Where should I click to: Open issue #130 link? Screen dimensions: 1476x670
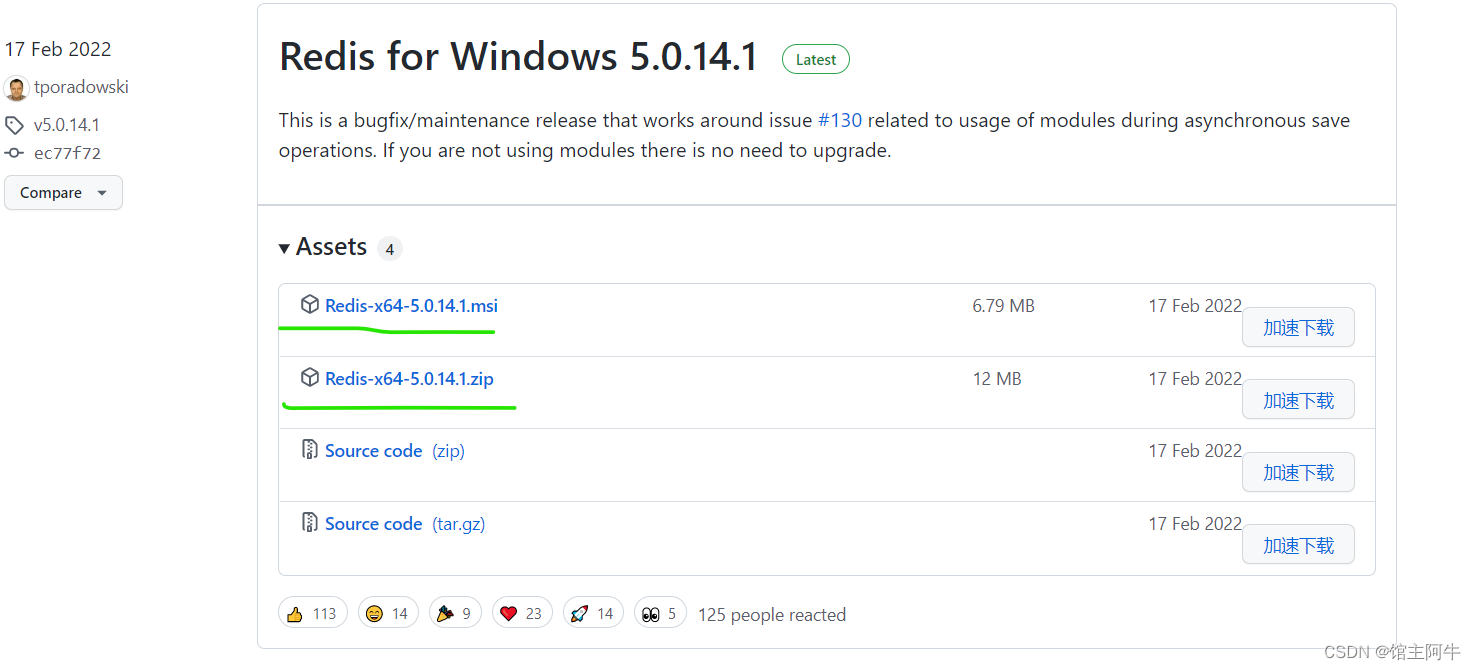(840, 120)
